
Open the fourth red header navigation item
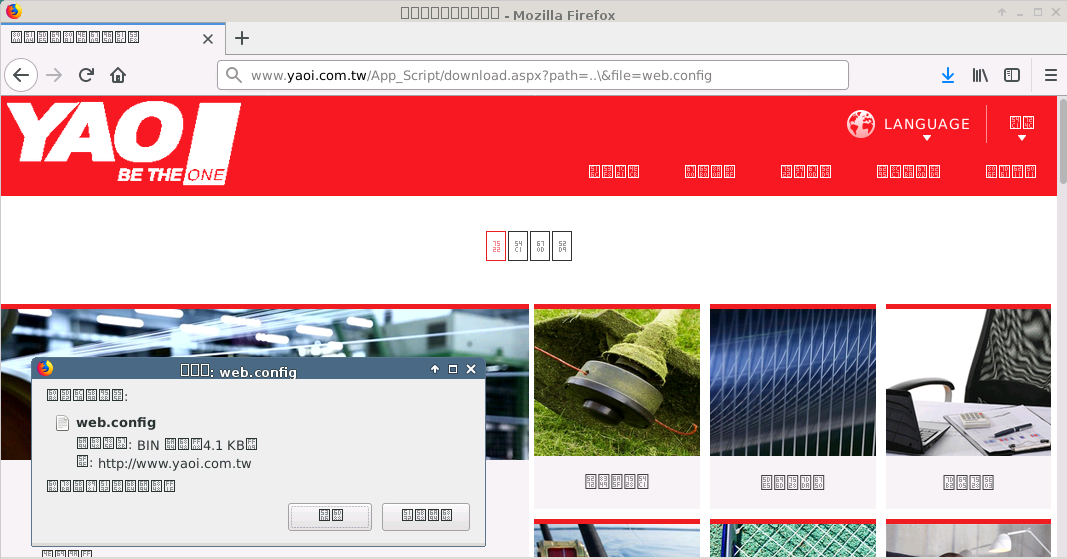coord(908,172)
